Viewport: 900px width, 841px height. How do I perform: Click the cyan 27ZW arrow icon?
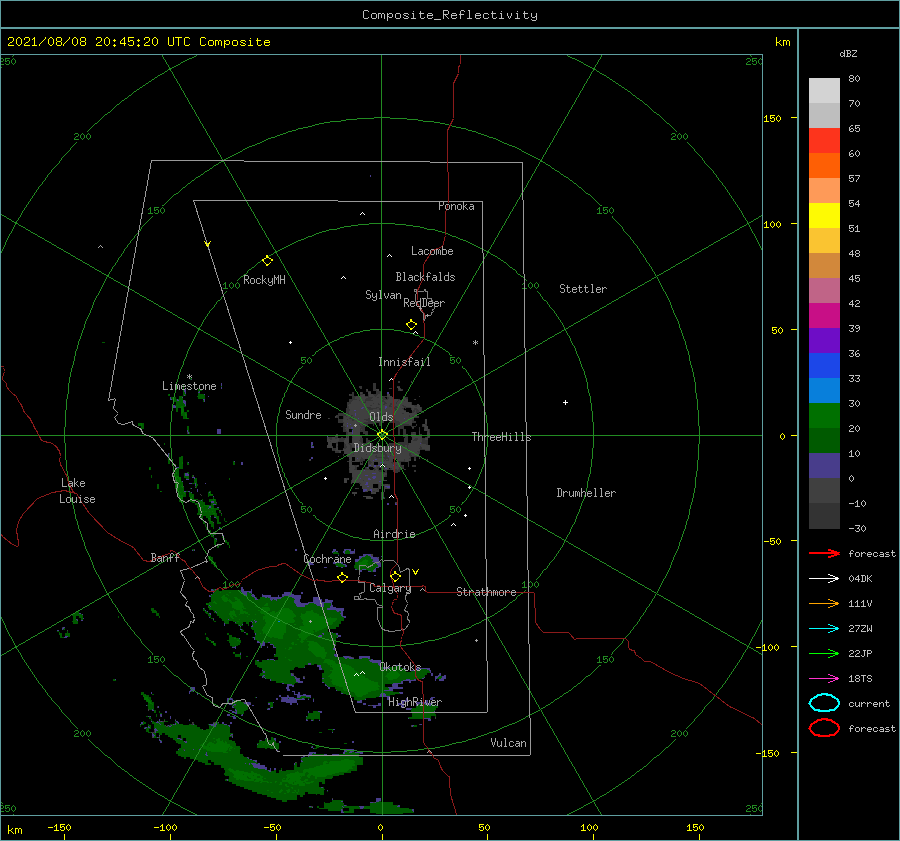824,629
